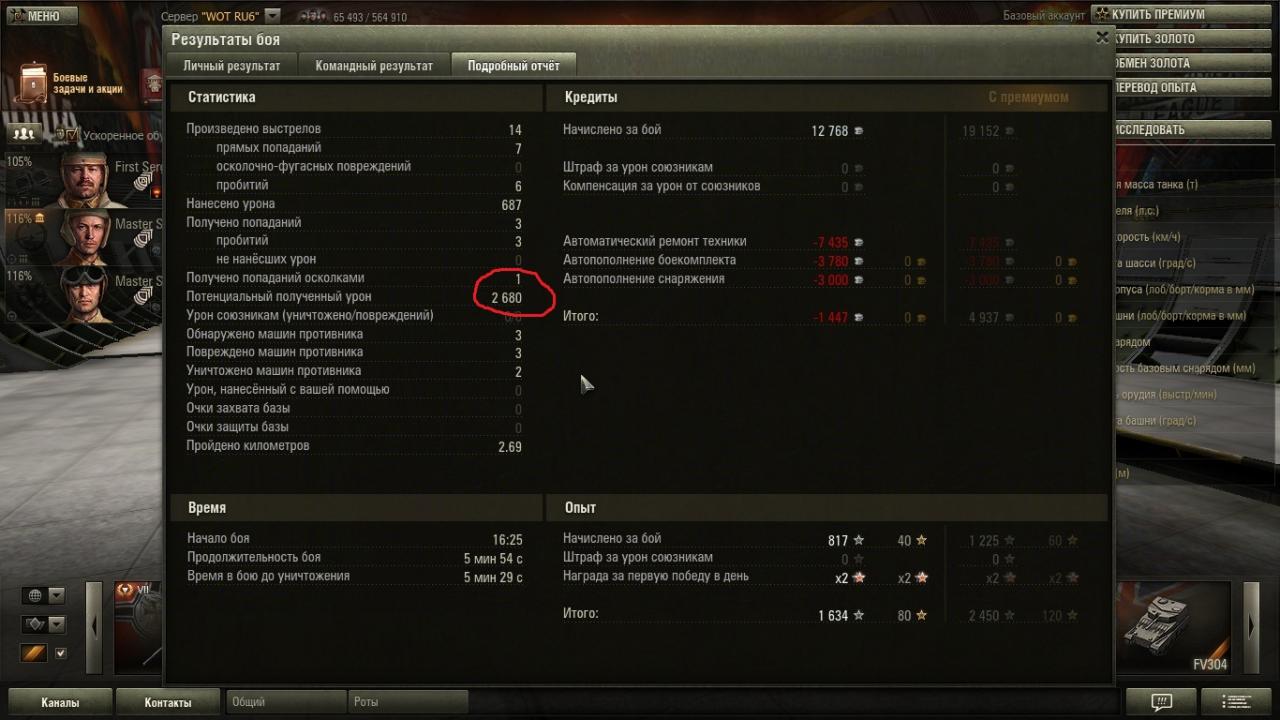Select the first crew member portrait
The image size is (1280, 720).
(85, 179)
